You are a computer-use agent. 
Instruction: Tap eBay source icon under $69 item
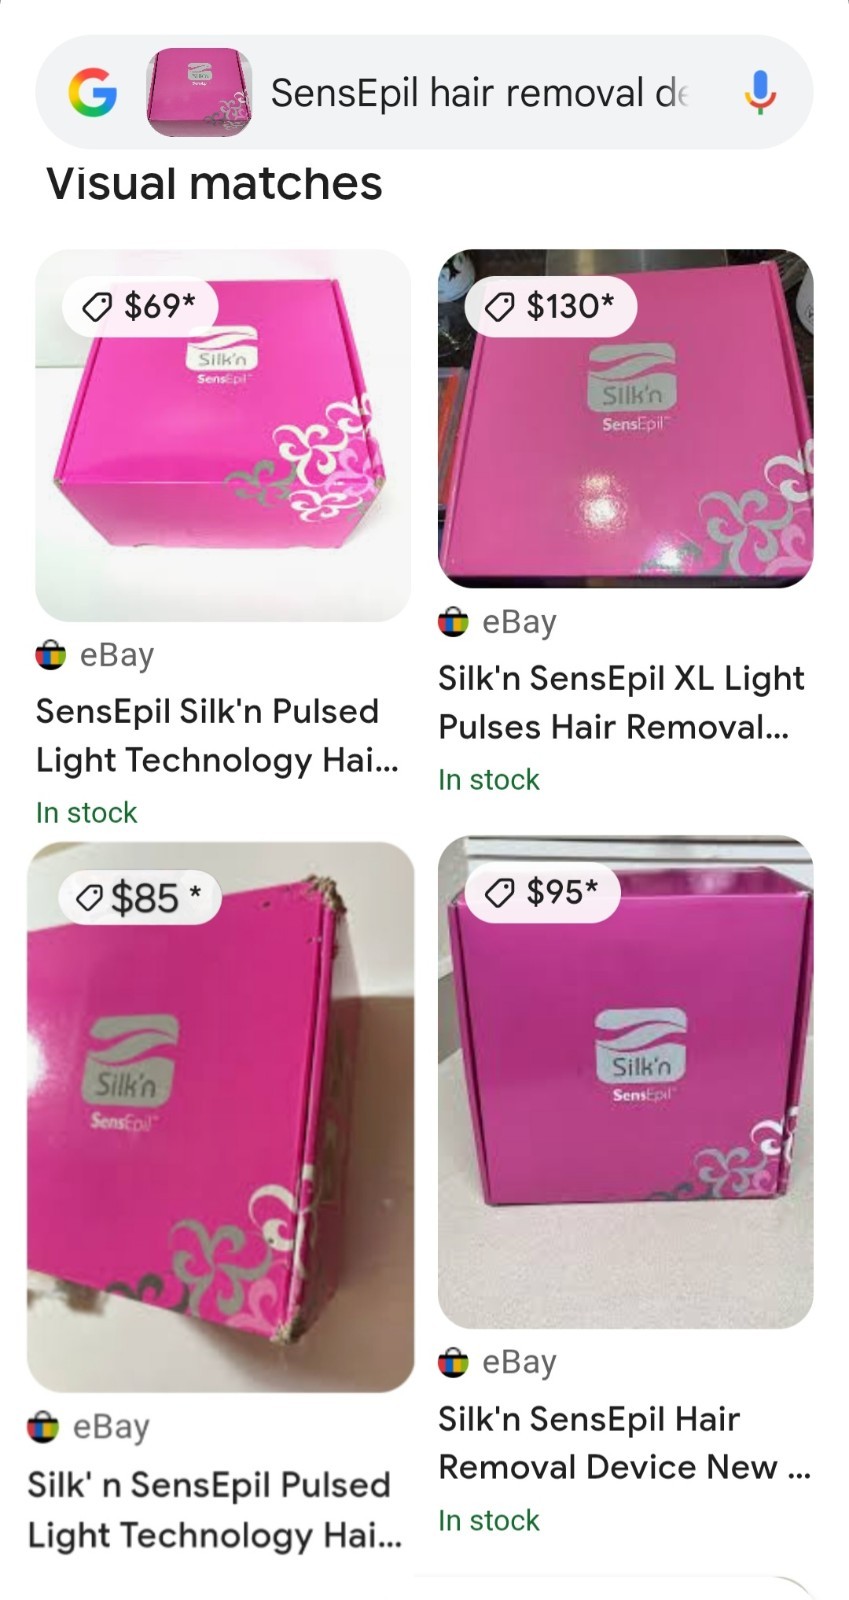[51, 656]
